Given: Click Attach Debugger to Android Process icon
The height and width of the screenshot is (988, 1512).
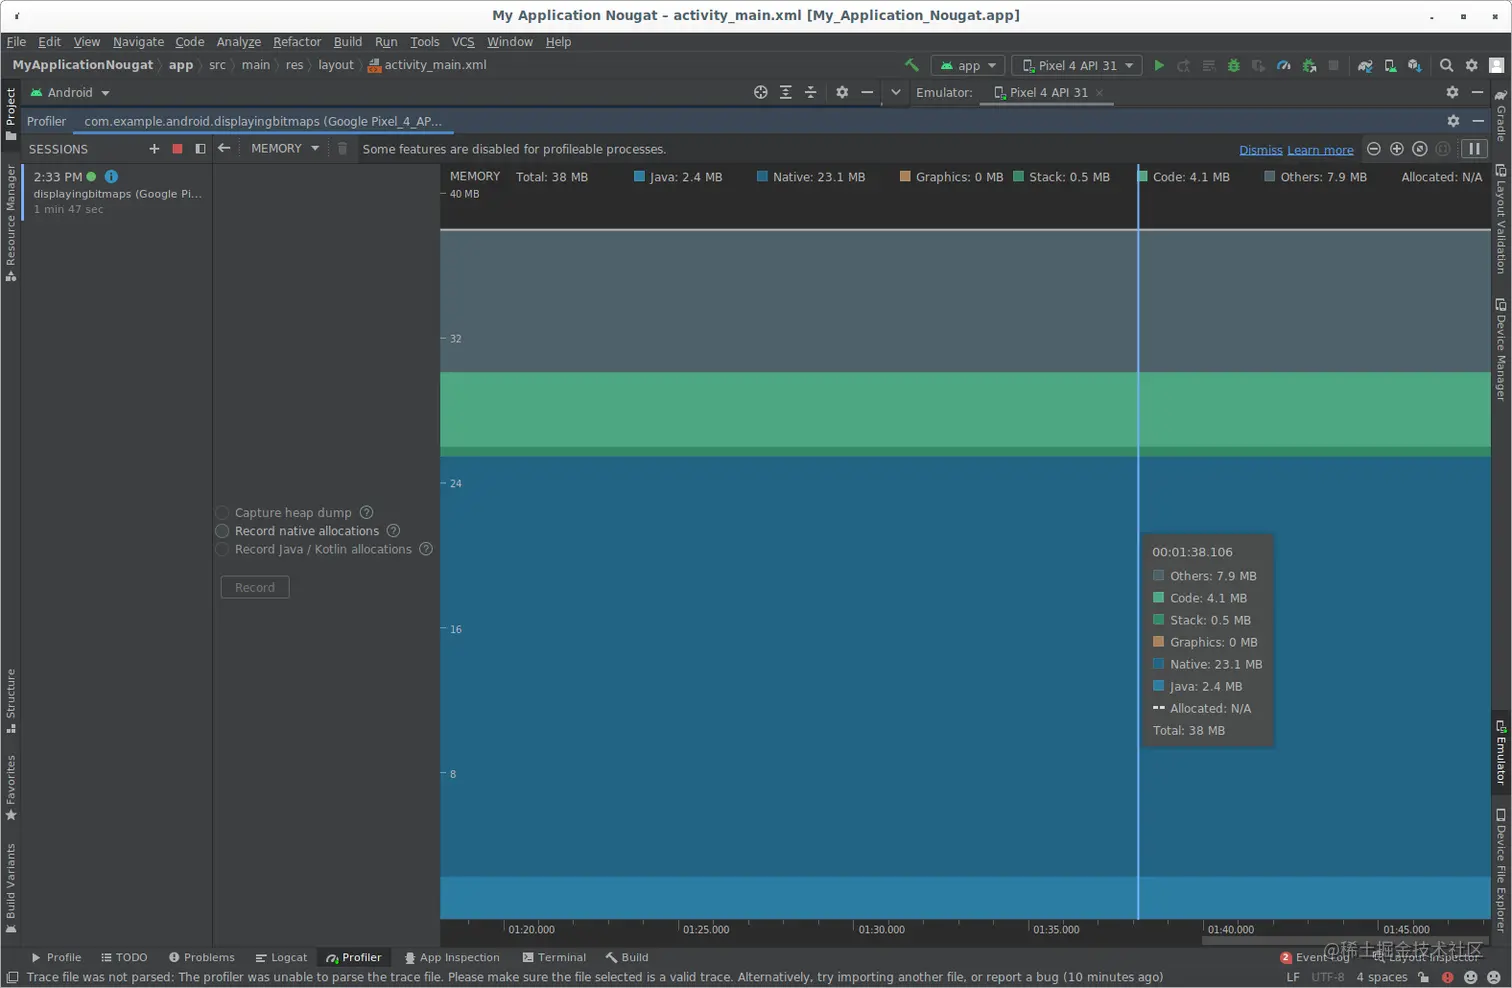Looking at the screenshot, I should click(x=1309, y=65).
